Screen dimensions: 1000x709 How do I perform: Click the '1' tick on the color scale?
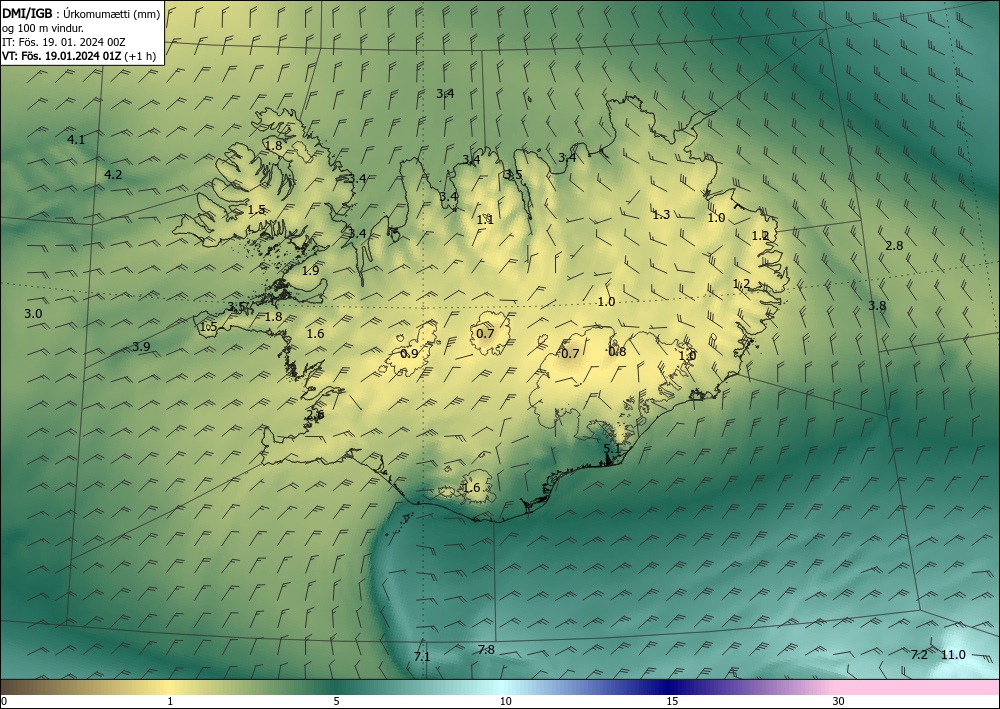tap(170, 702)
